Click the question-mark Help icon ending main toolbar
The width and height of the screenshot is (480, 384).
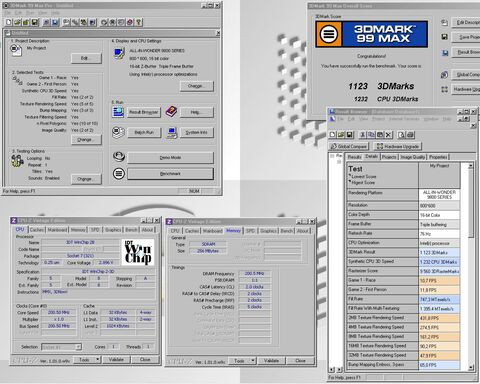(x=139, y=22)
